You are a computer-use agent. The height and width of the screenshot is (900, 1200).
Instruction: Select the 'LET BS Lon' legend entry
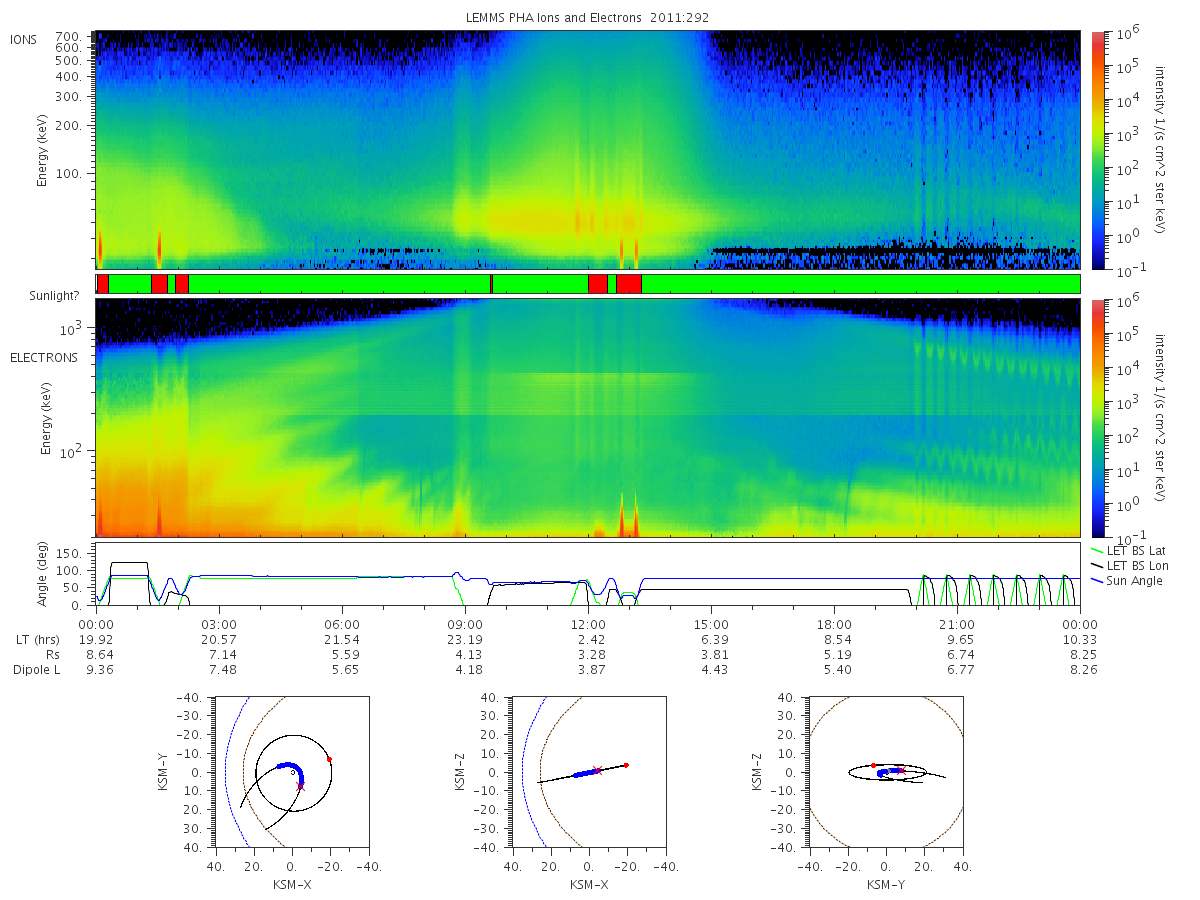[1129, 566]
